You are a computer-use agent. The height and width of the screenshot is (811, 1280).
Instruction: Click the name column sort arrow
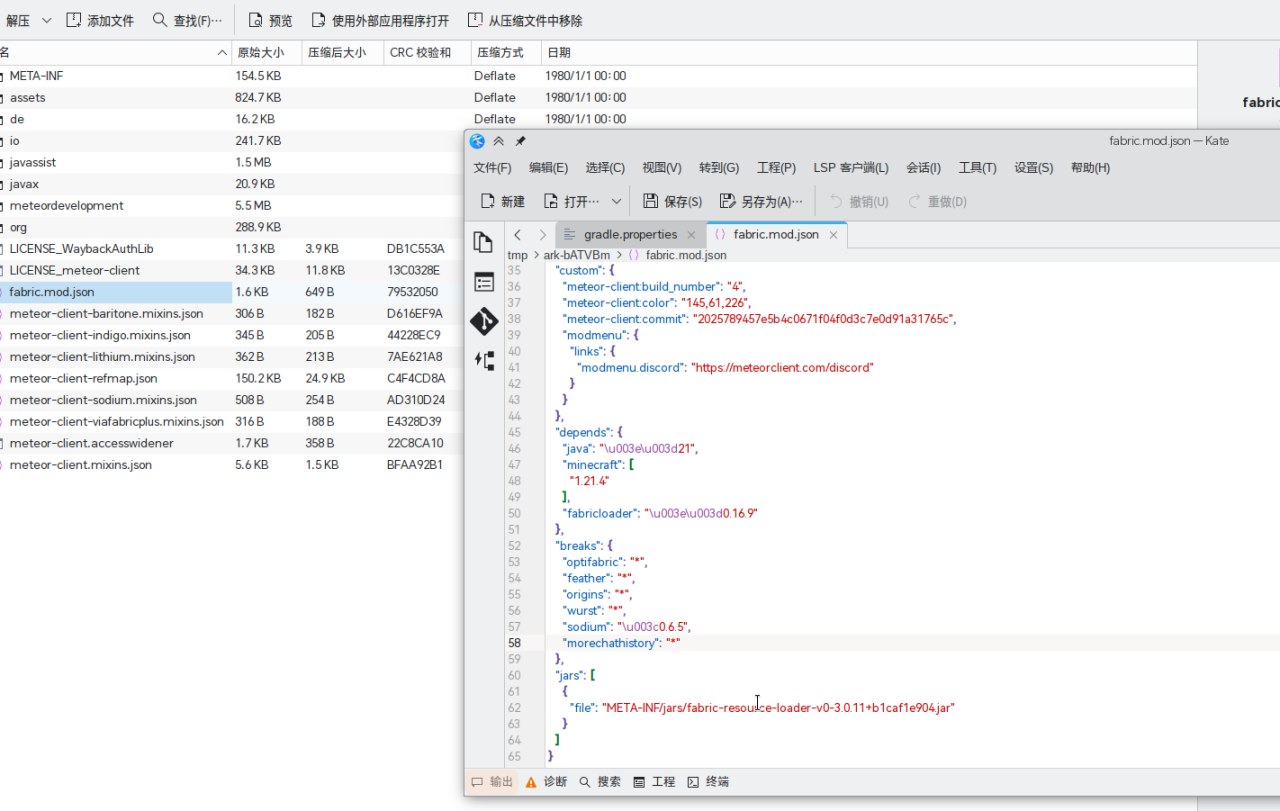pos(222,52)
